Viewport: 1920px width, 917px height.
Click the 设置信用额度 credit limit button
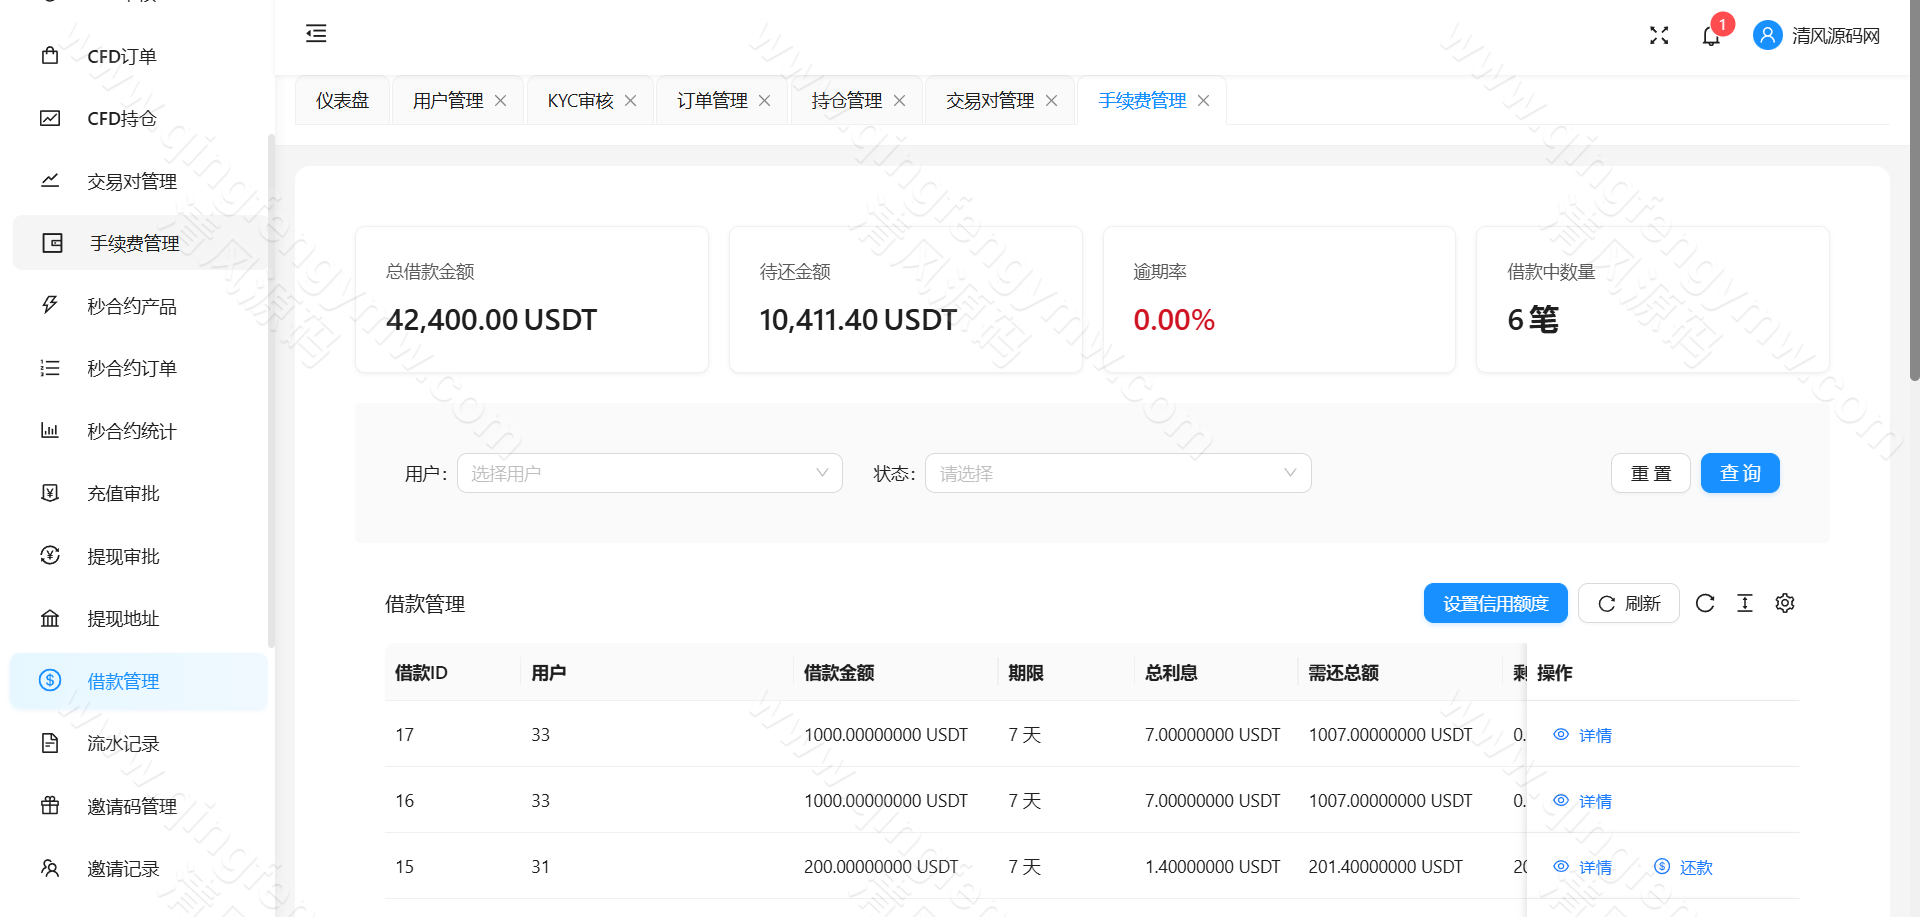(x=1495, y=603)
